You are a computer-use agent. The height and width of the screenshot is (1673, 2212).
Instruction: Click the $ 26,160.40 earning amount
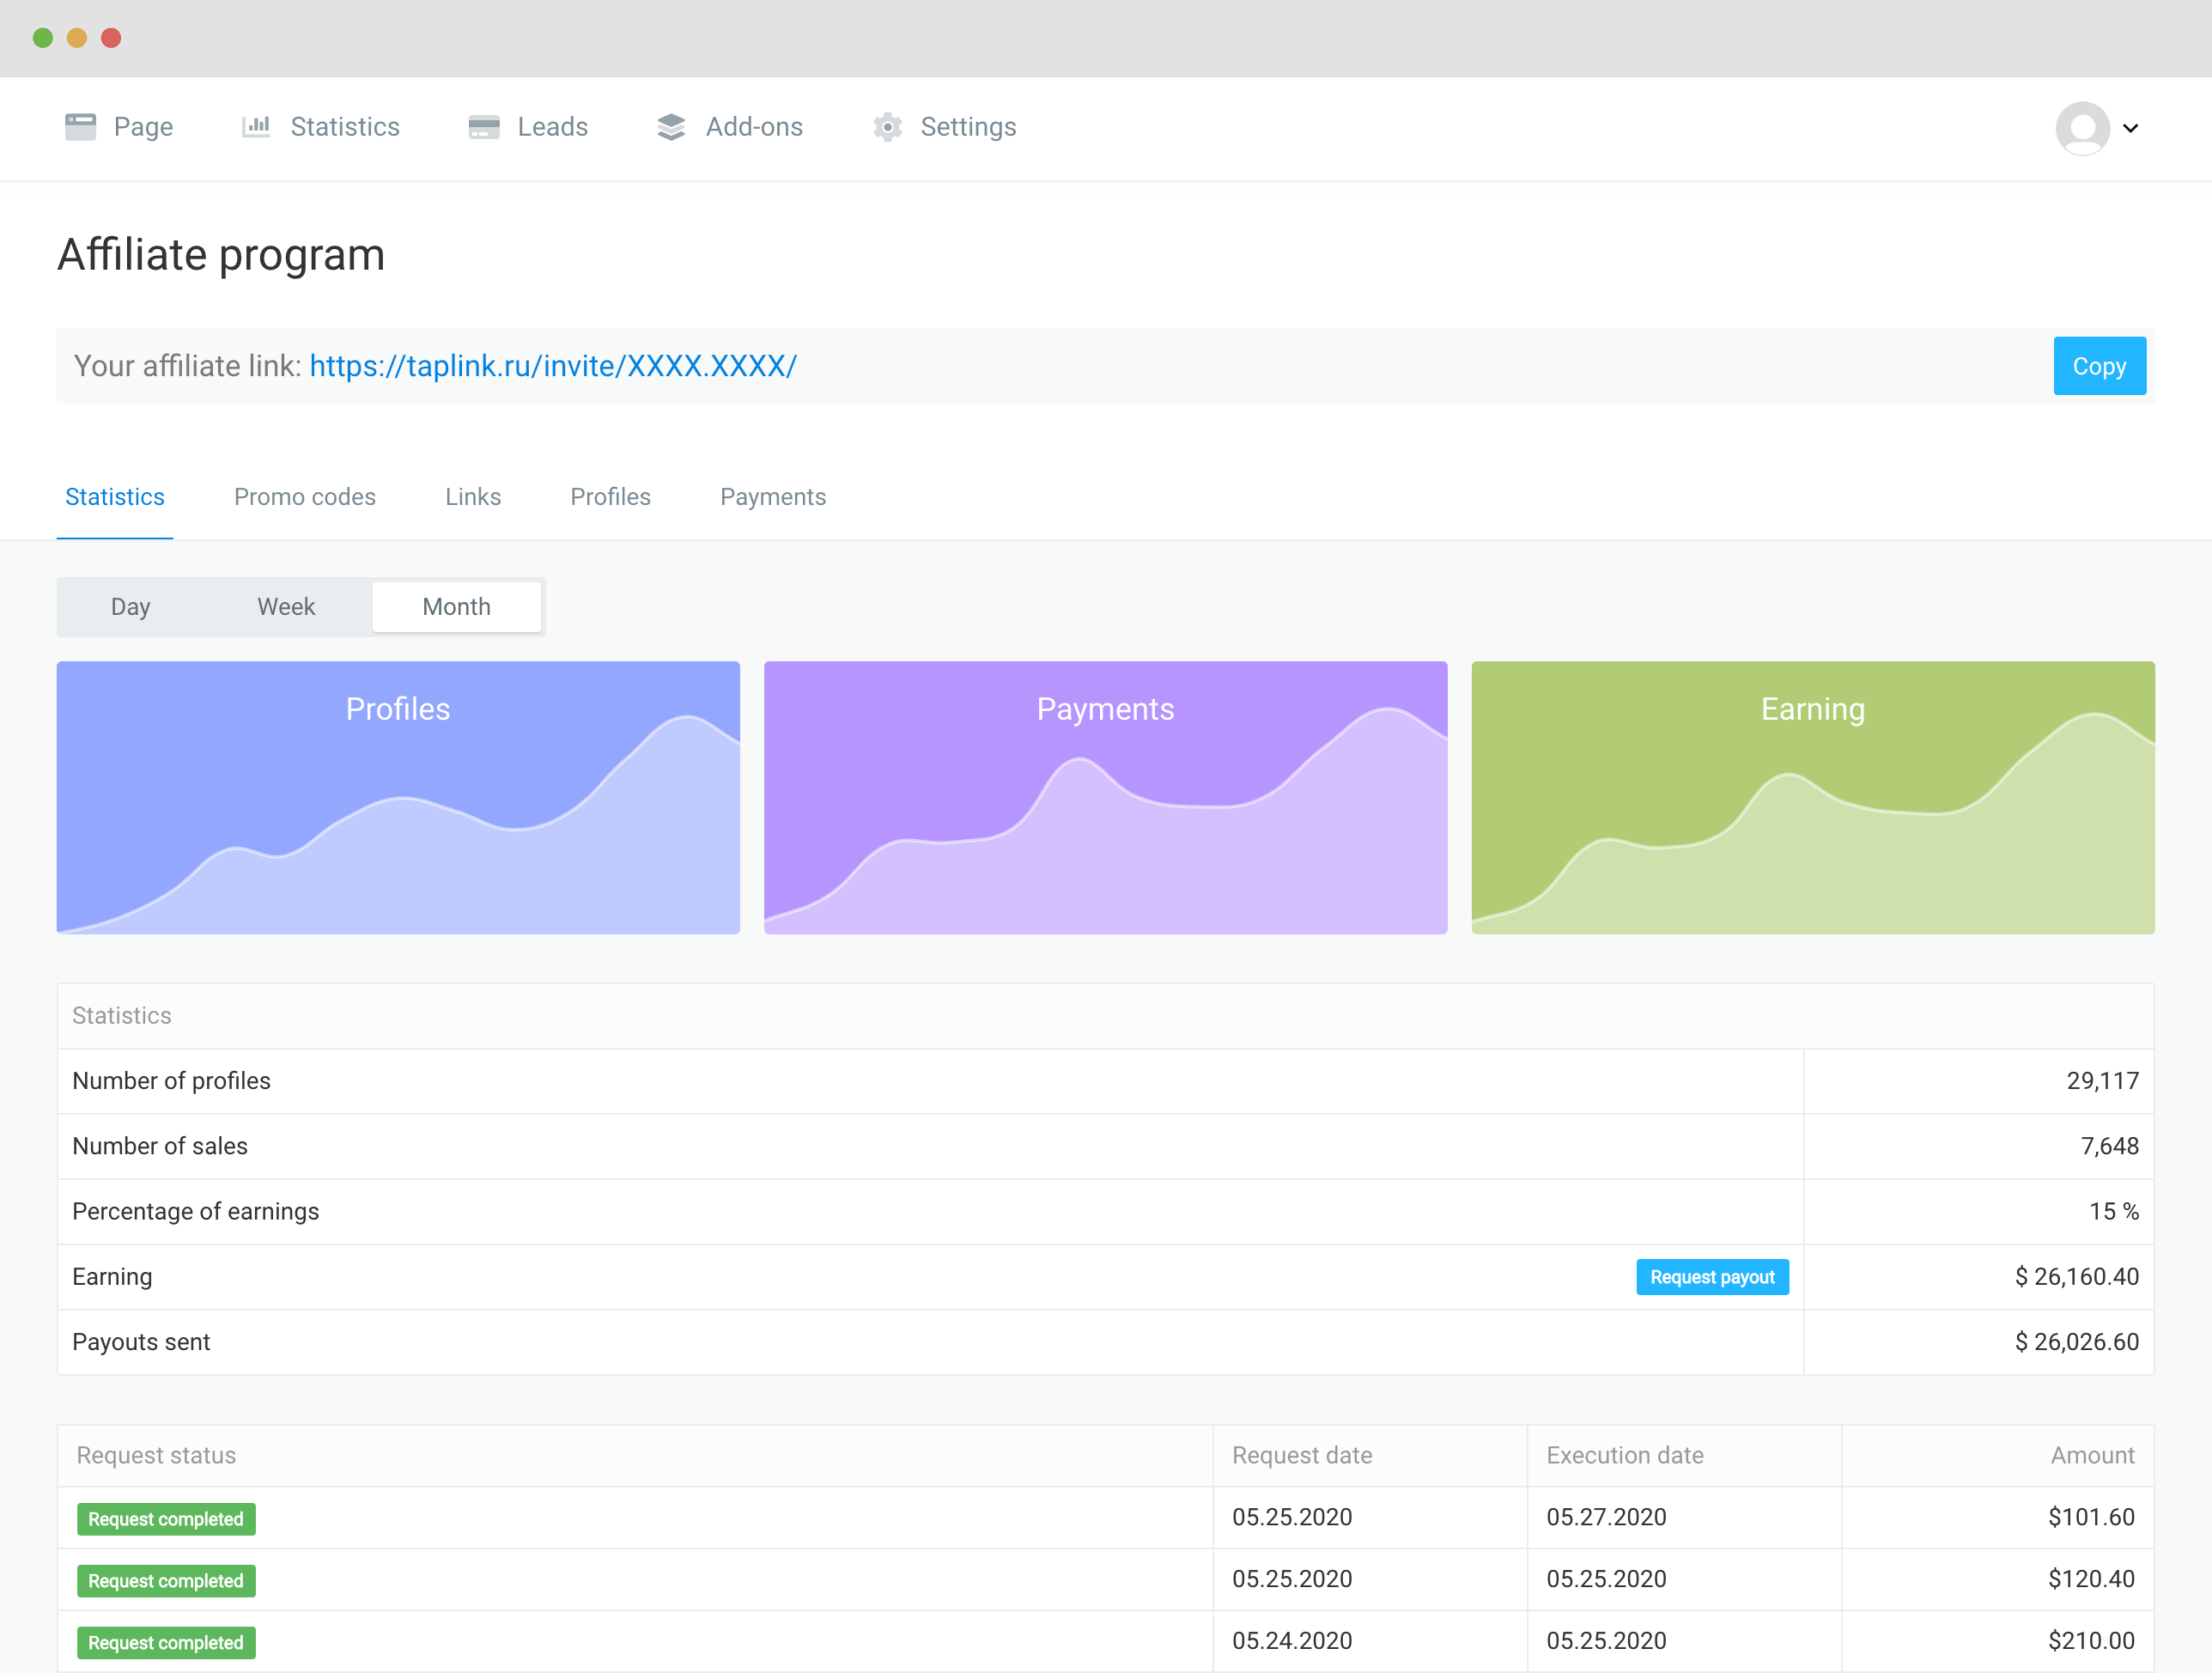click(2076, 1277)
